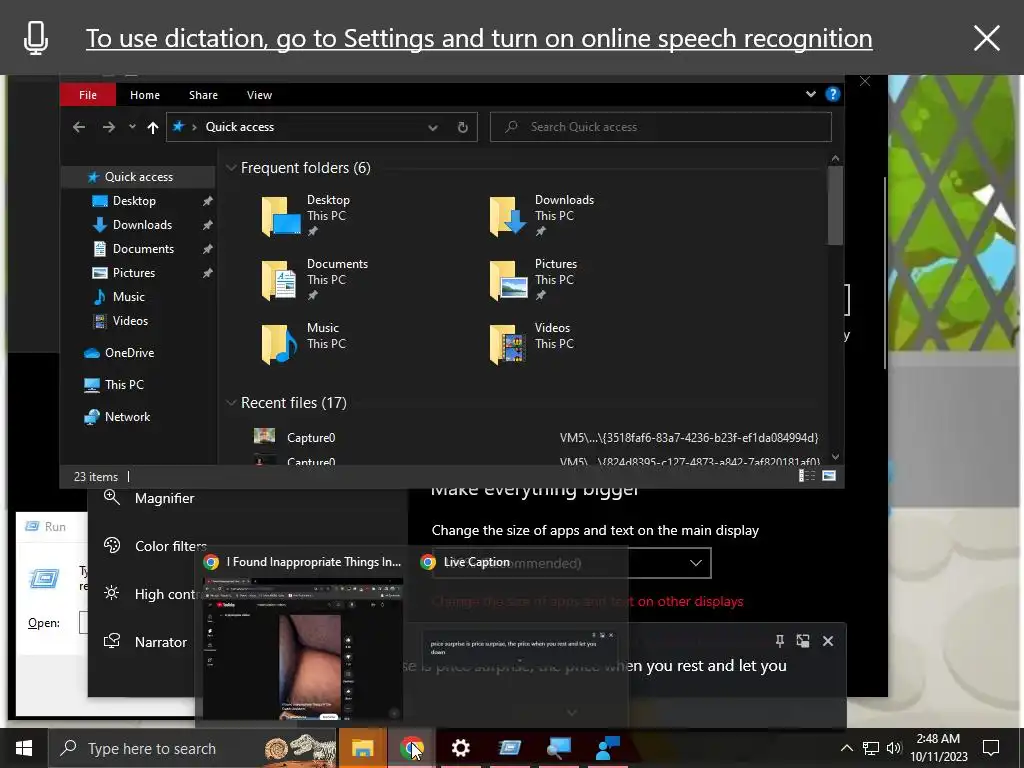1024x768 pixels.
Task: Select the Music frequent folder icon
Action: click(x=279, y=344)
